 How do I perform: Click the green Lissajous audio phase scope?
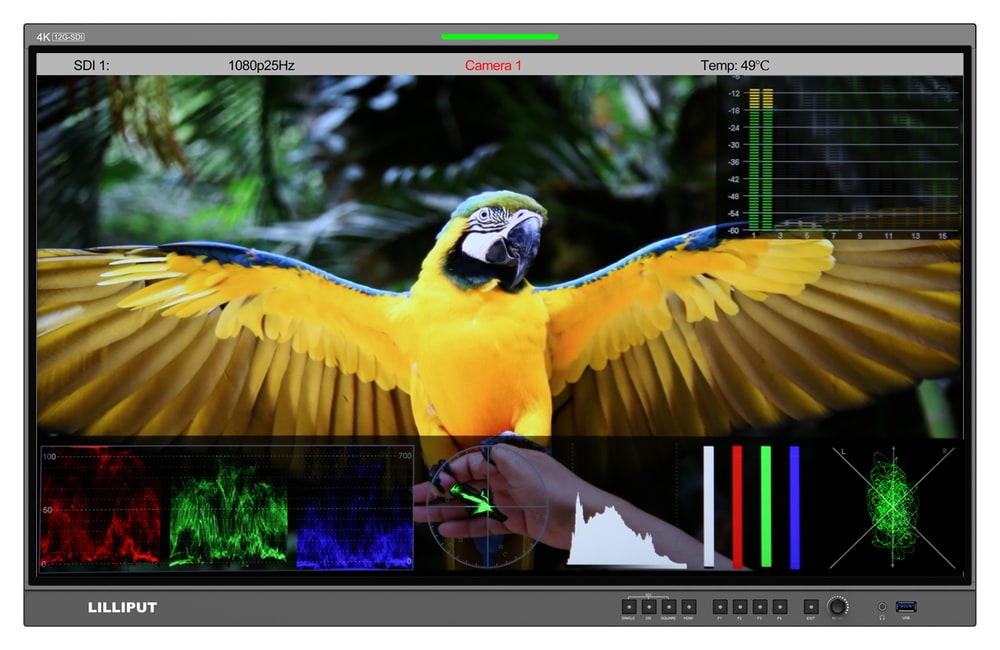[892, 508]
